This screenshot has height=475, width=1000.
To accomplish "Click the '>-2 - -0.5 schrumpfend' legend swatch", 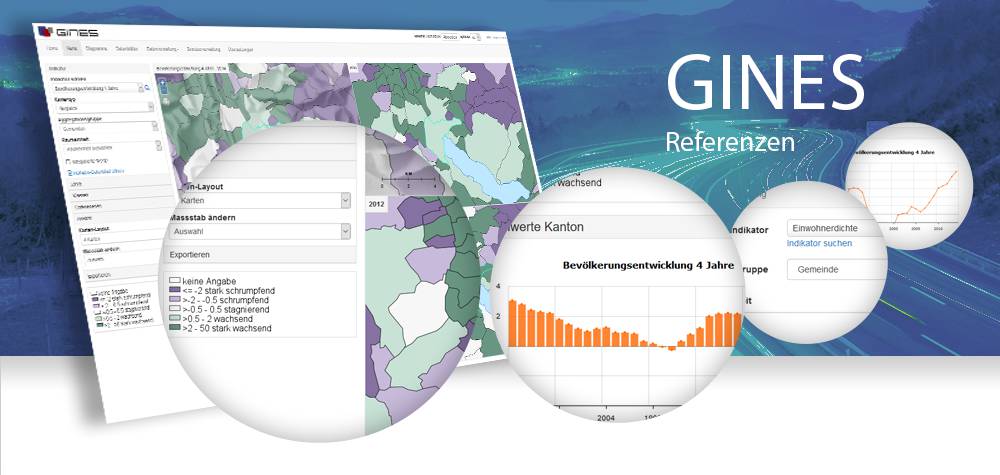I will [x=175, y=300].
